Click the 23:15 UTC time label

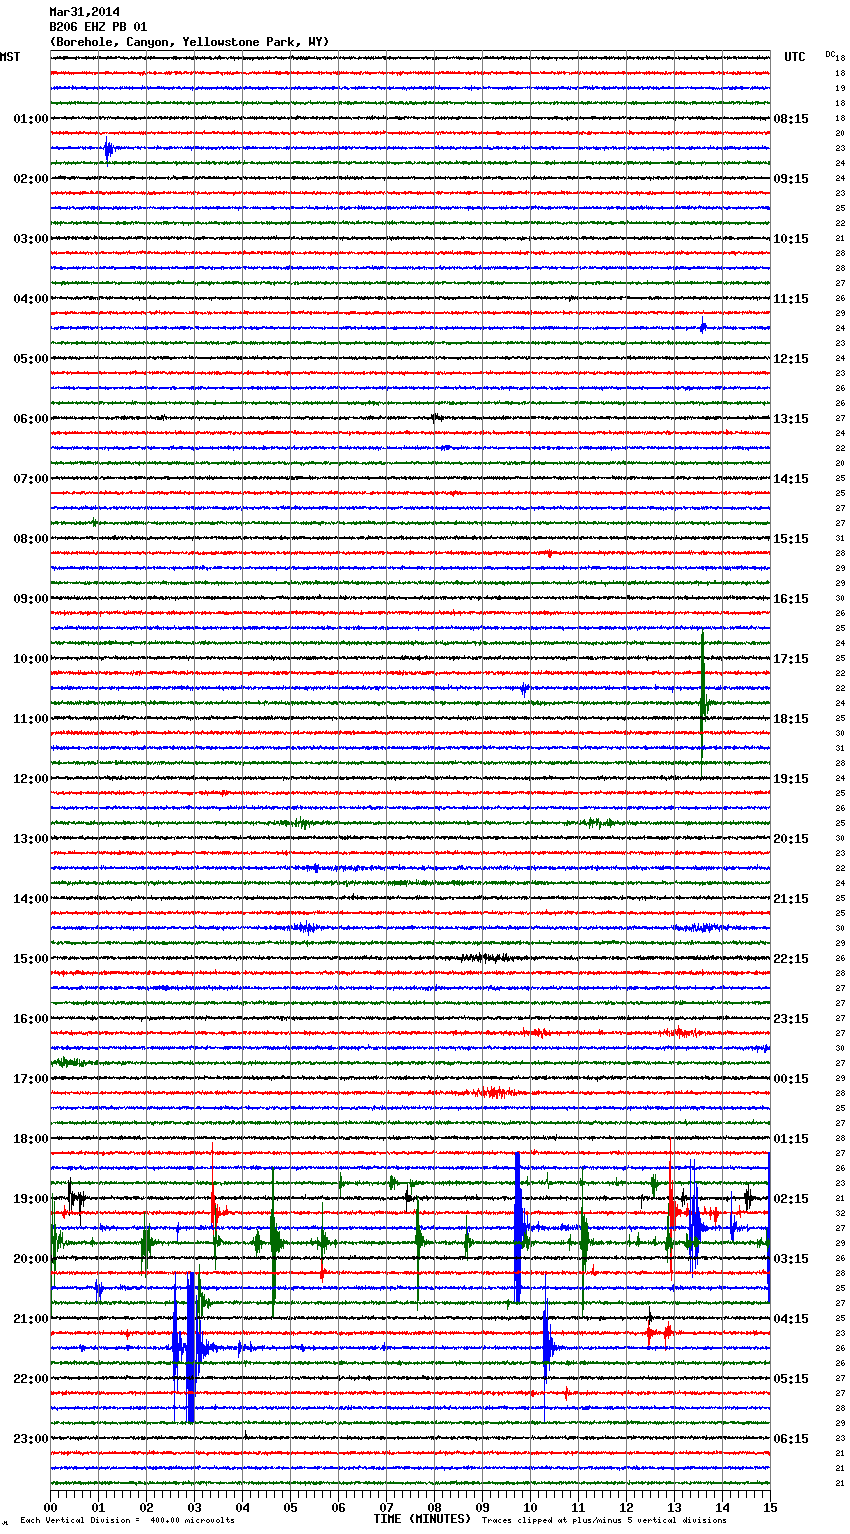(791, 1019)
